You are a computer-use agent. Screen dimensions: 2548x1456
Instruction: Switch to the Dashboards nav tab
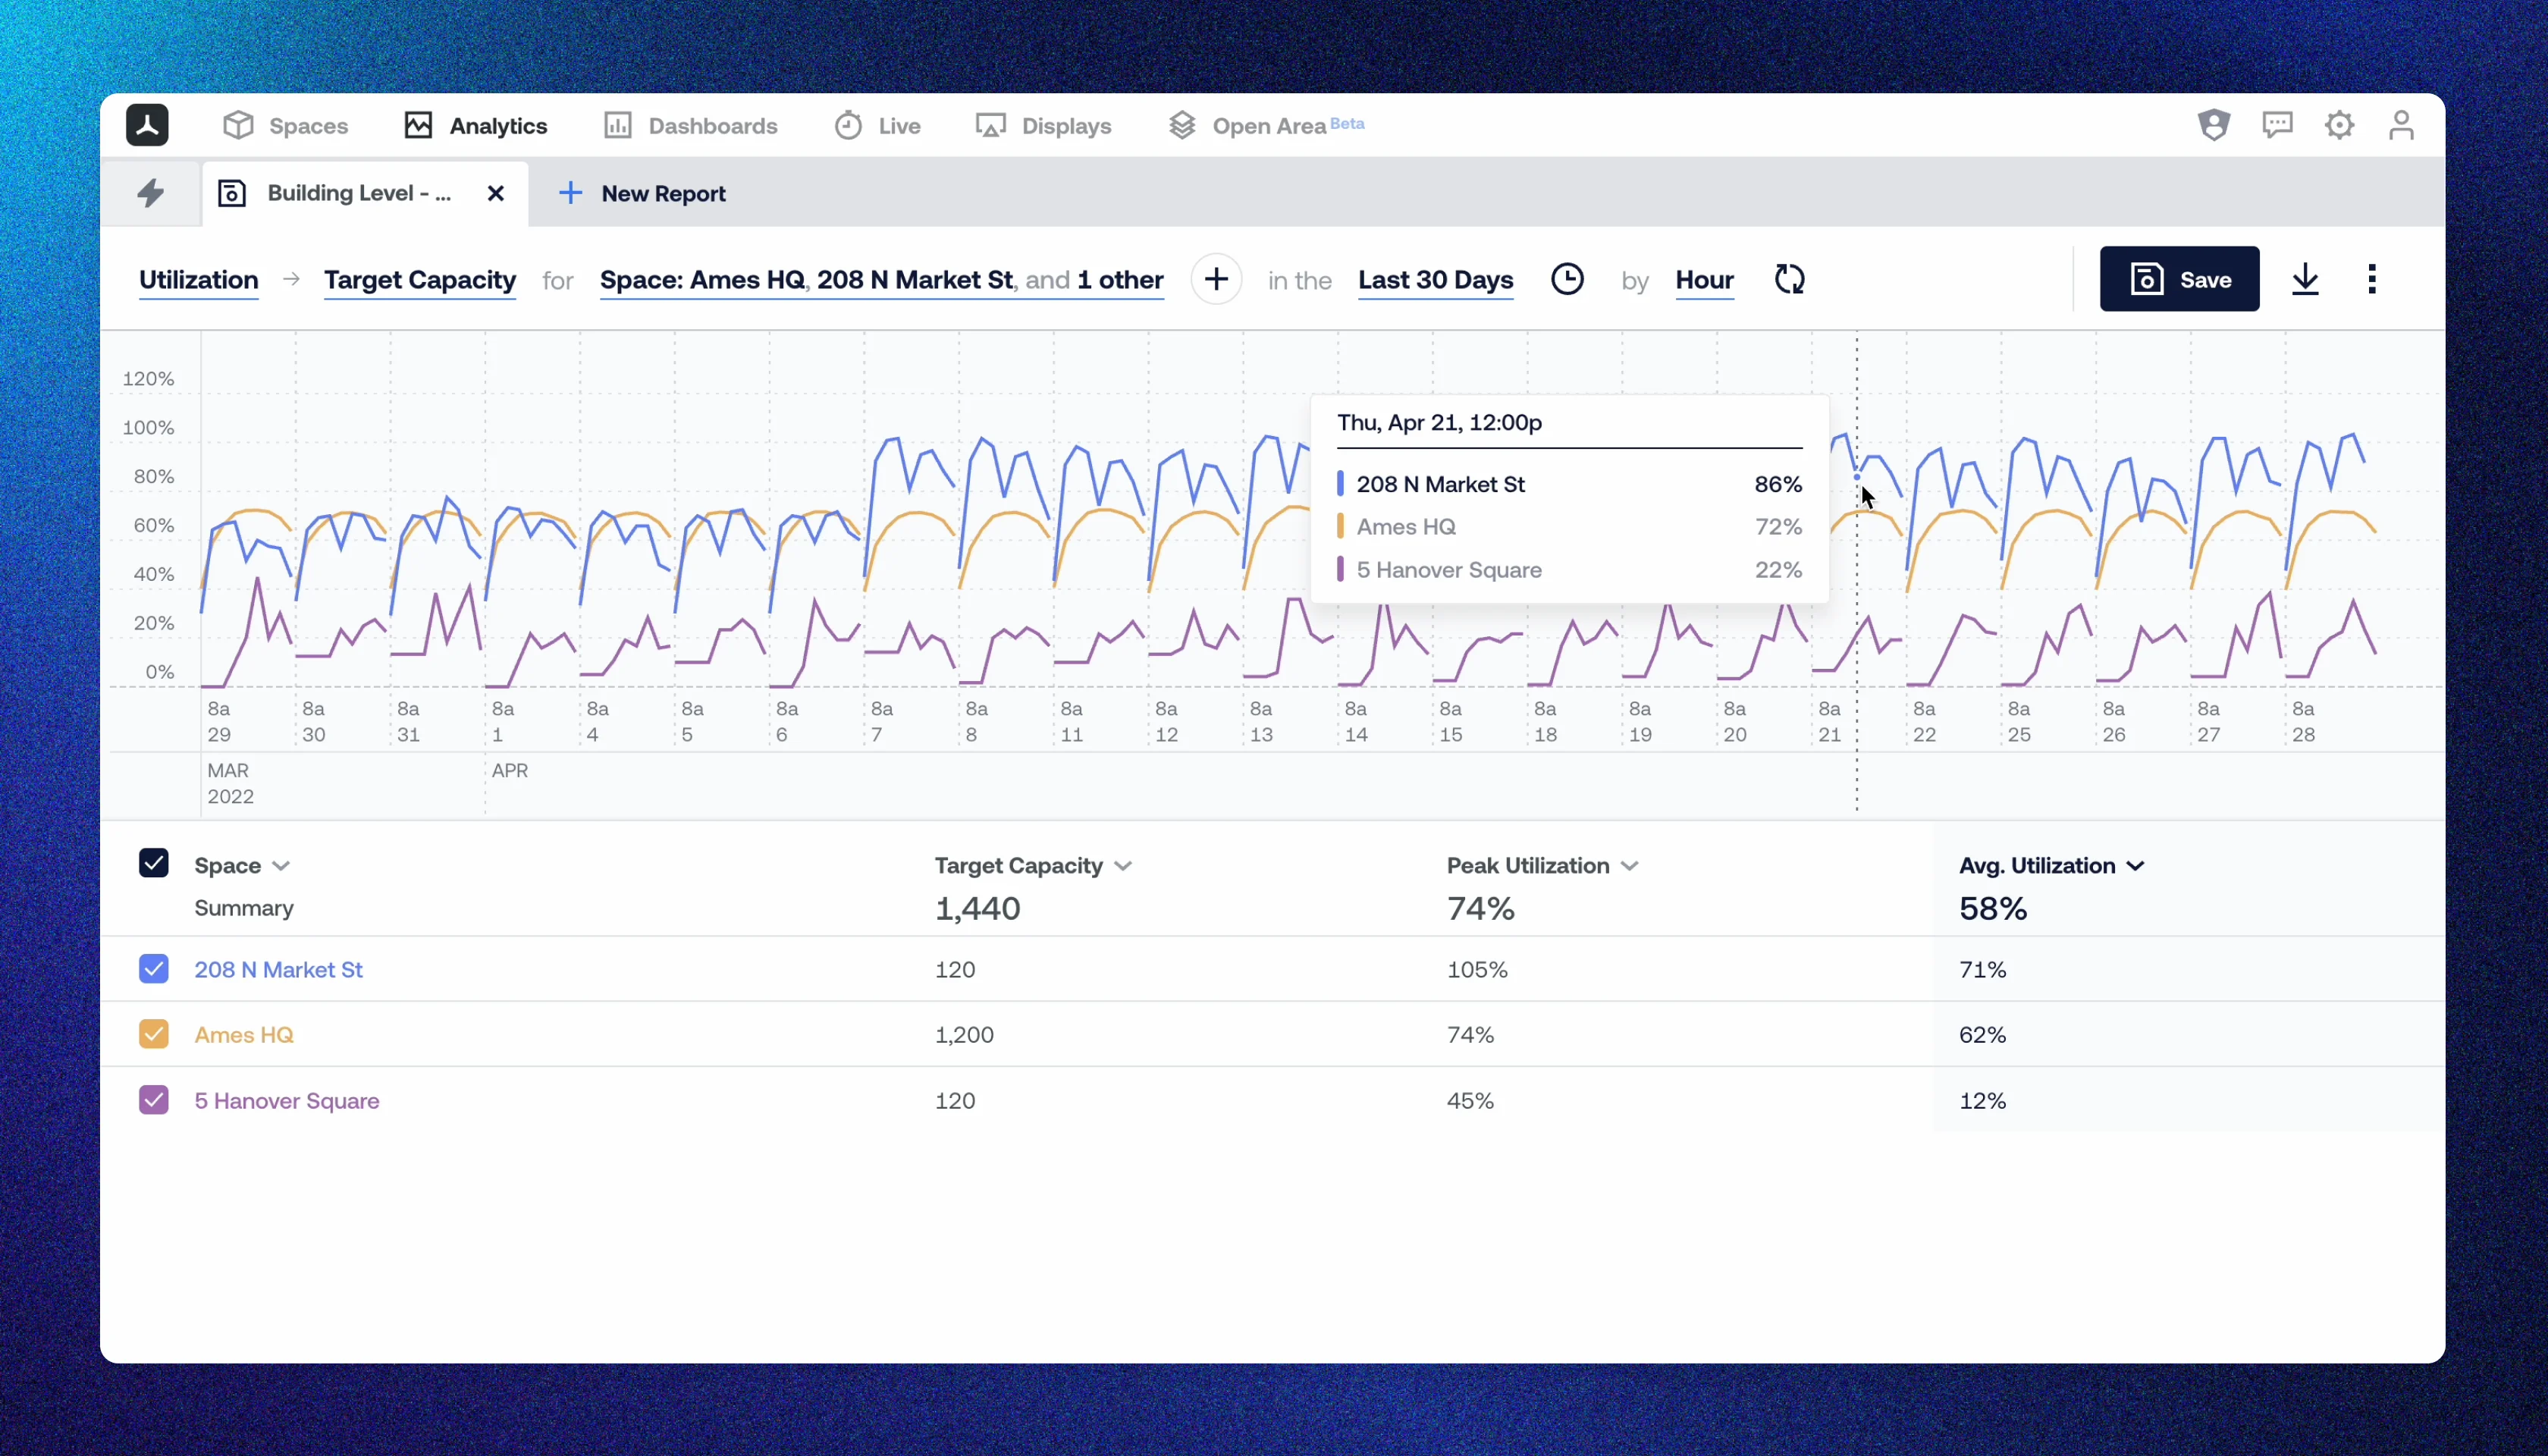[691, 126]
